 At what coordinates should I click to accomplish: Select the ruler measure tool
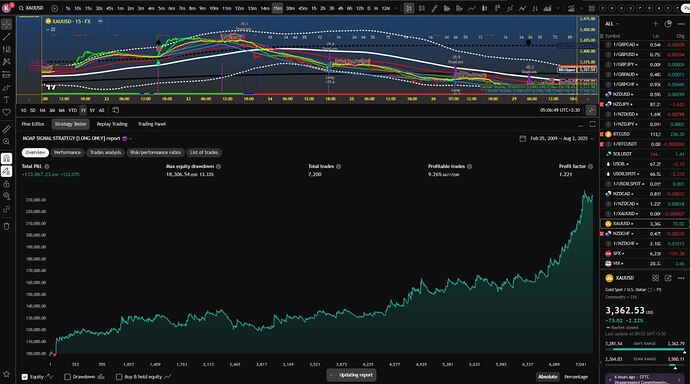[7, 129]
